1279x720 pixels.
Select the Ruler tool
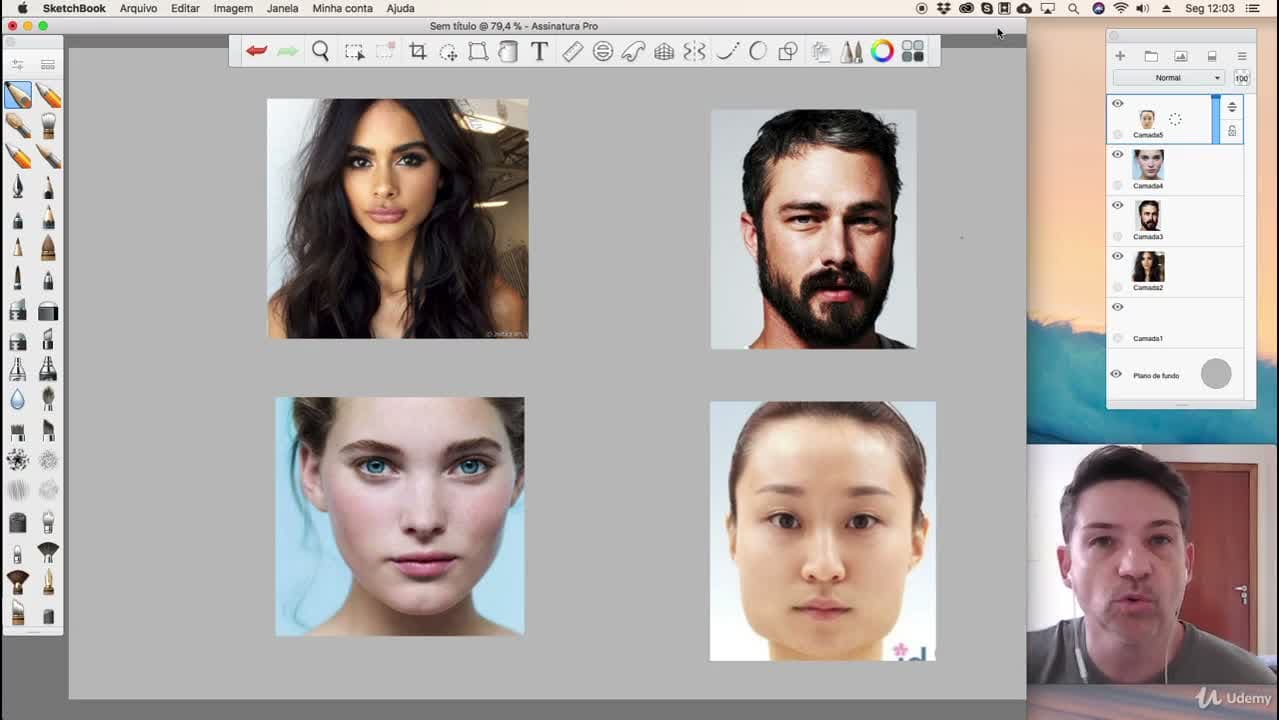(x=572, y=51)
